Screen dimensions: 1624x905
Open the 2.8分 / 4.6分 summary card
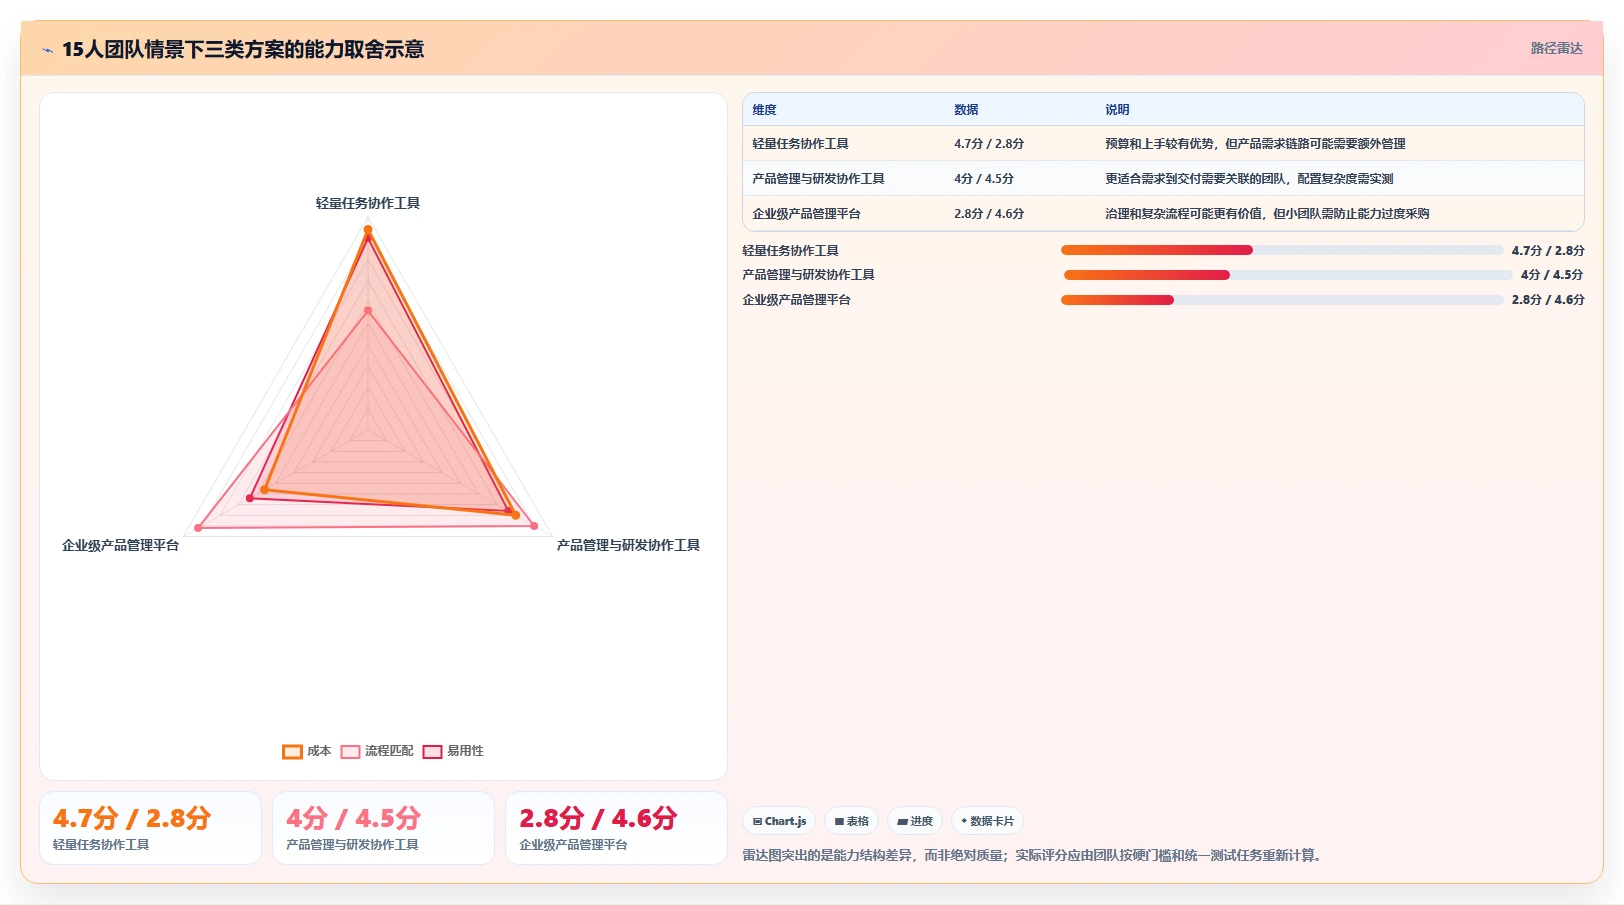point(616,828)
